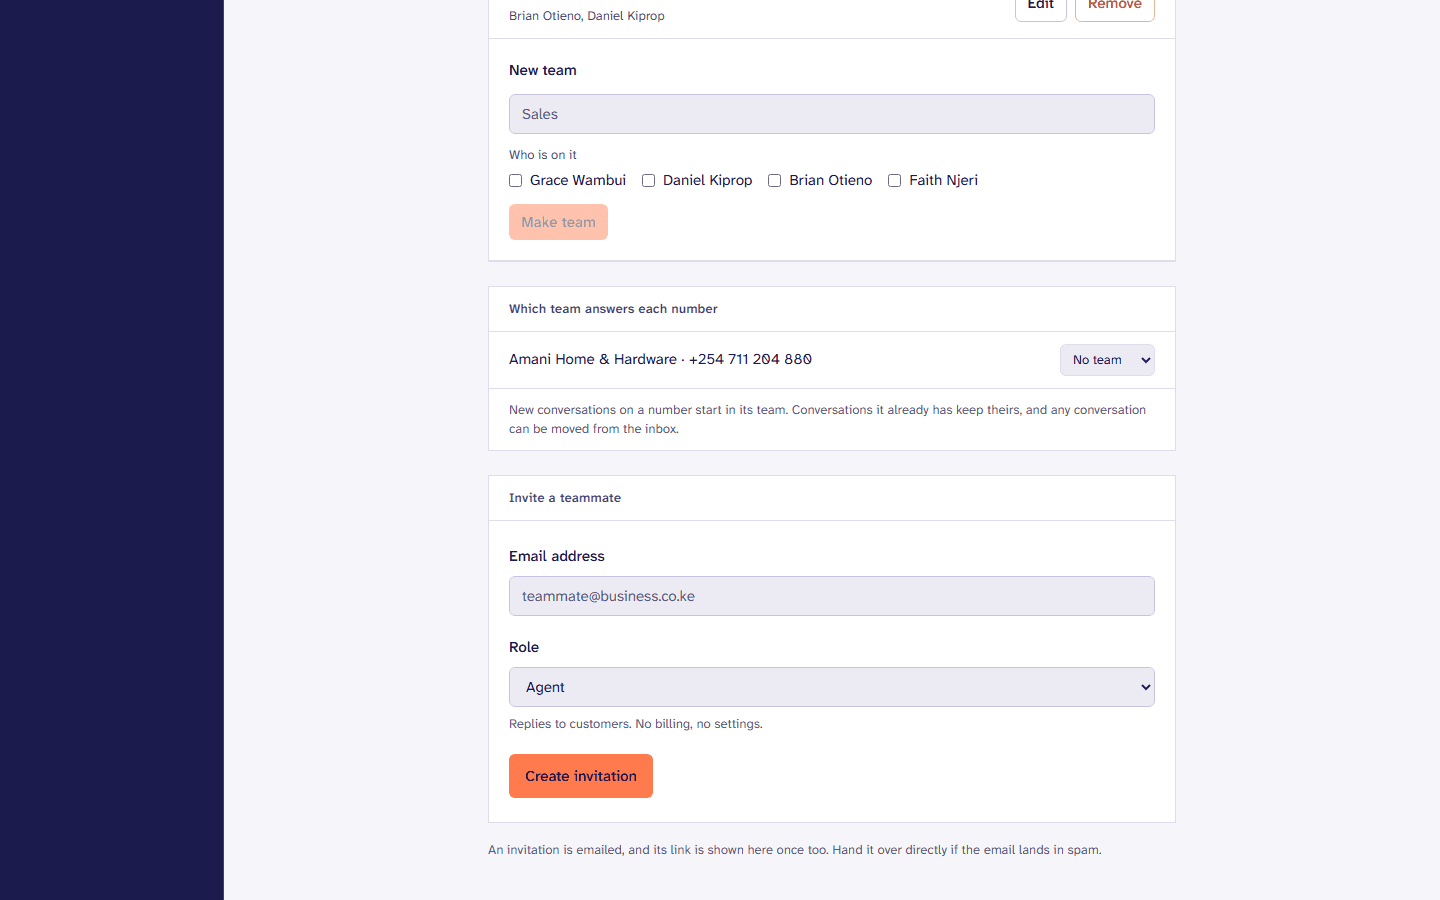
Task: Open the No team dropdown for Amani Home & Hardware
Action: click(x=1107, y=360)
